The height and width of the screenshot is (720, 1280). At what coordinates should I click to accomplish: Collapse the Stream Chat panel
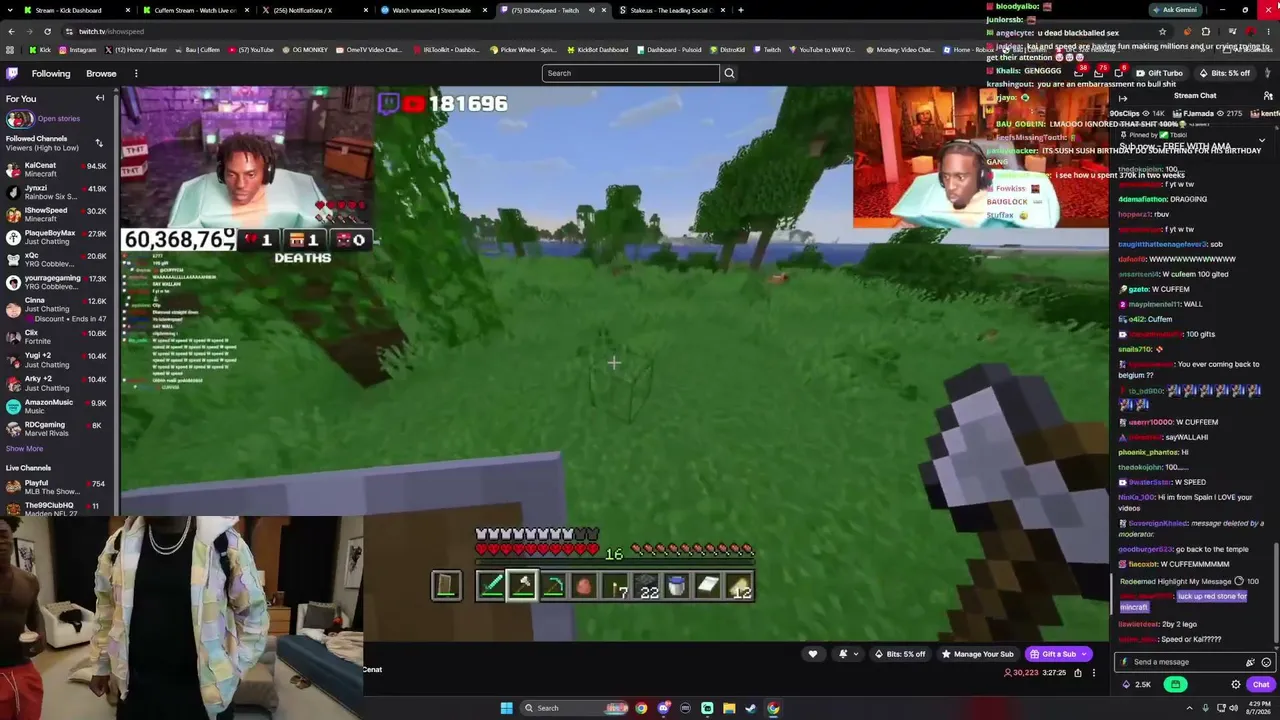(x=1123, y=97)
